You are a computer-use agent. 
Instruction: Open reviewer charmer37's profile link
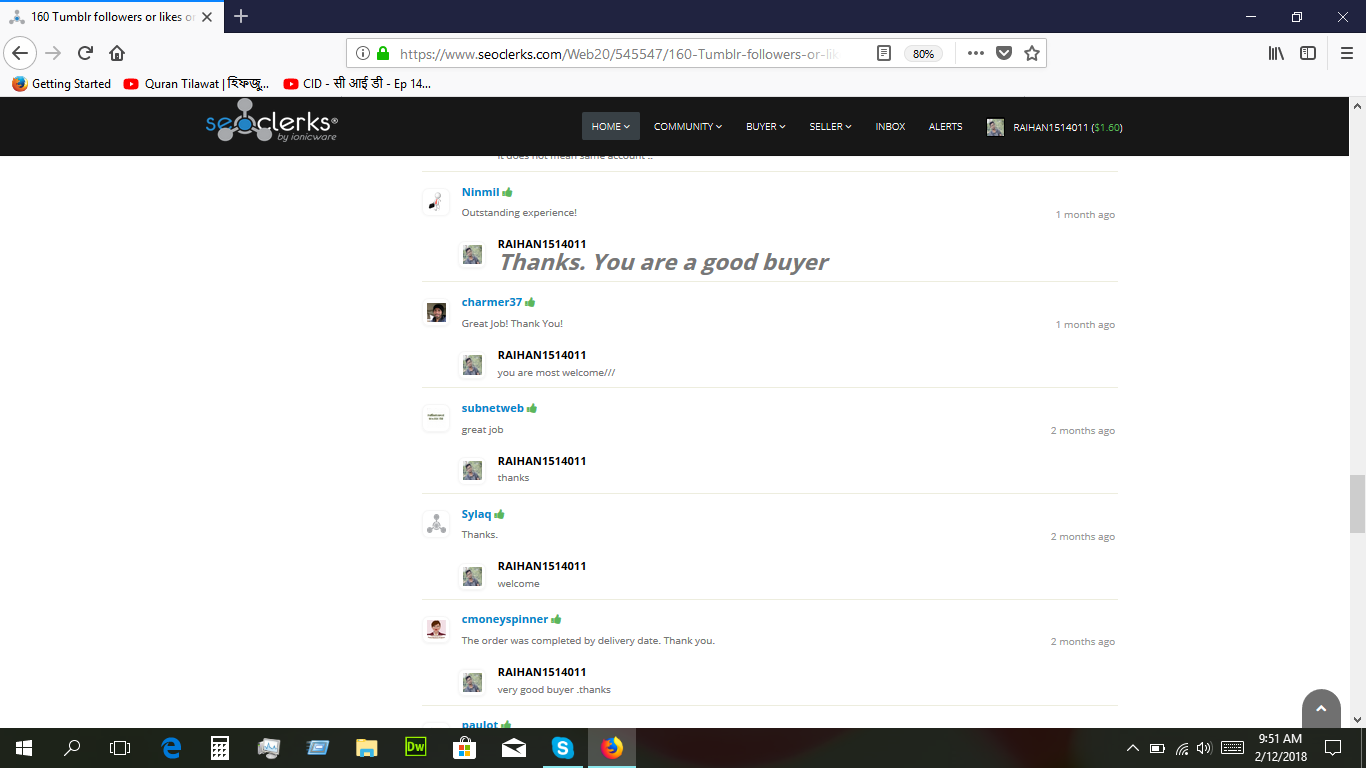coord(491,302)
